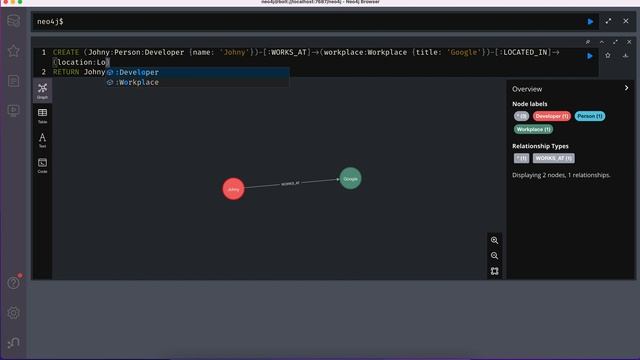
Task: Open the Project files sidebar icon
Action: coord(13,81)
